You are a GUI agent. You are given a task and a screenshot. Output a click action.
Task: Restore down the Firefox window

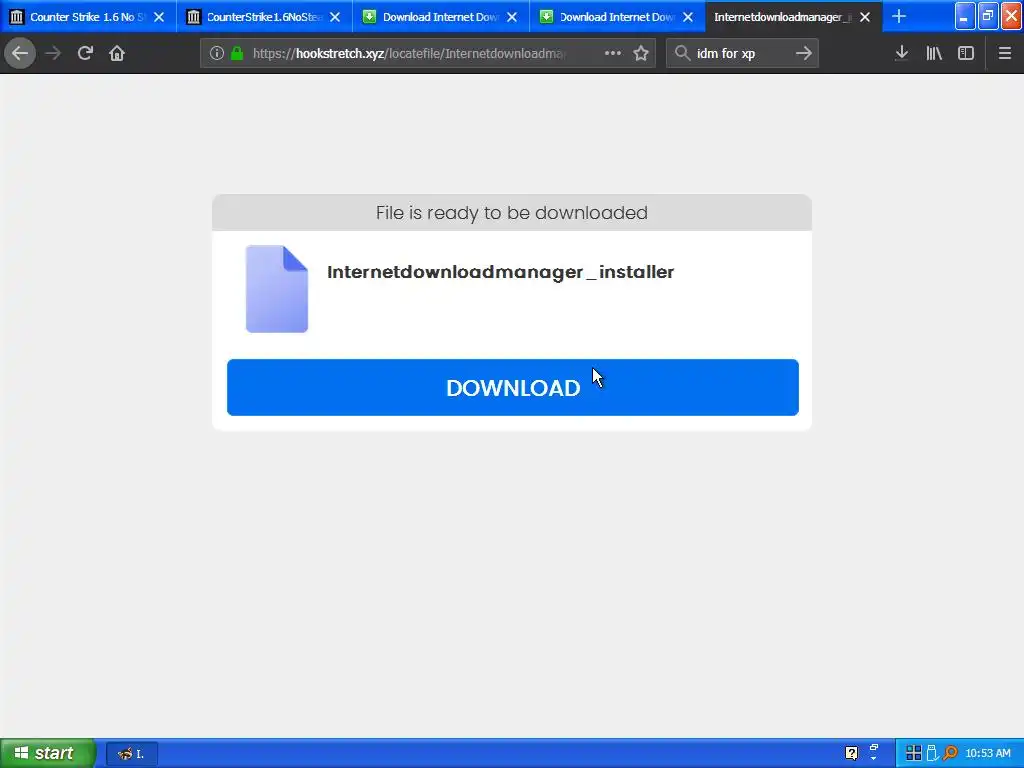click(988, 16)
